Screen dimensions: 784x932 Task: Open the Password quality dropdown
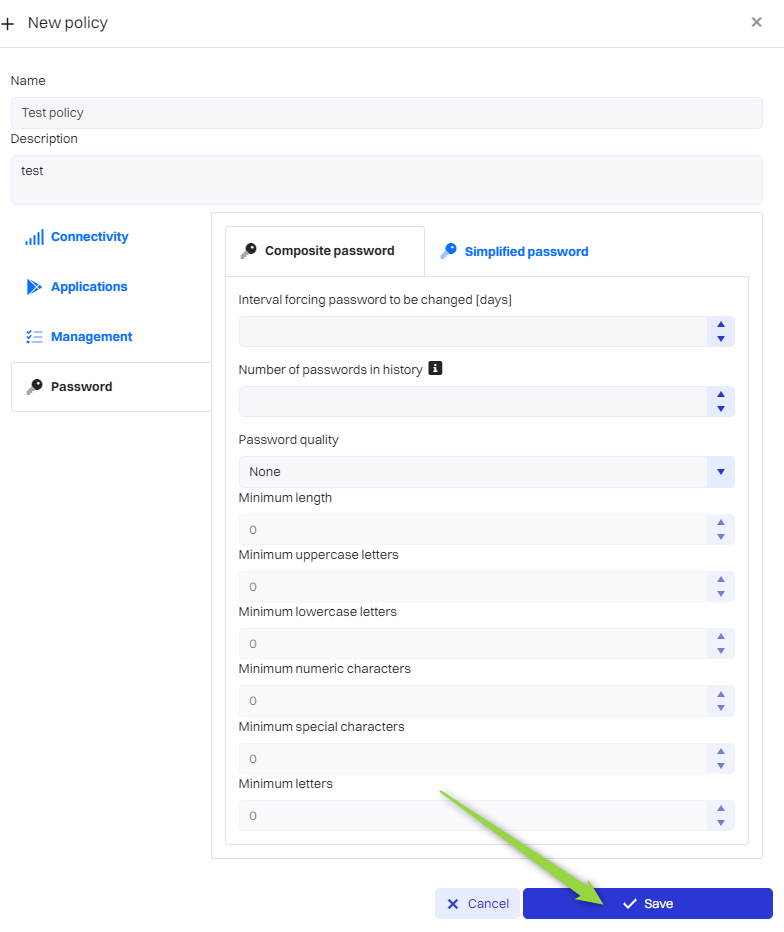click(720, 472)
